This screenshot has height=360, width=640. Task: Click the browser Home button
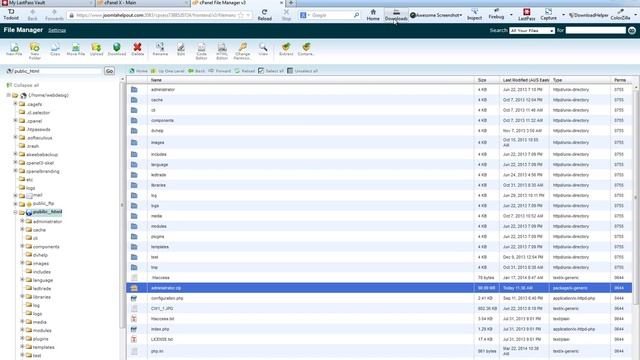click(373, 15)
